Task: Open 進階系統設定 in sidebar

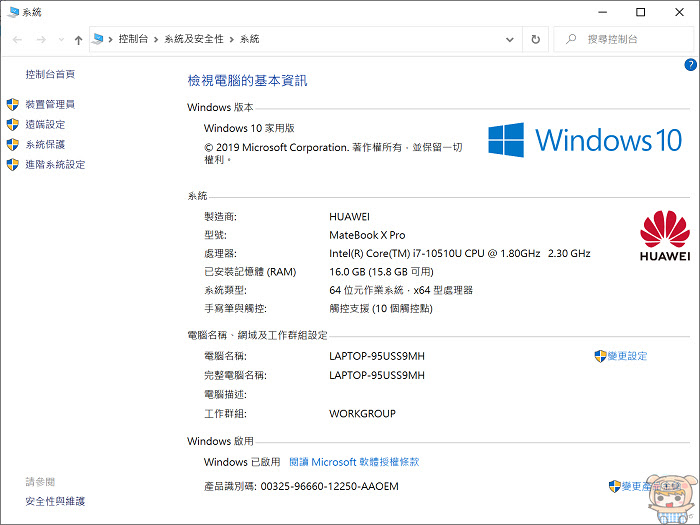Action: point(55,165)
